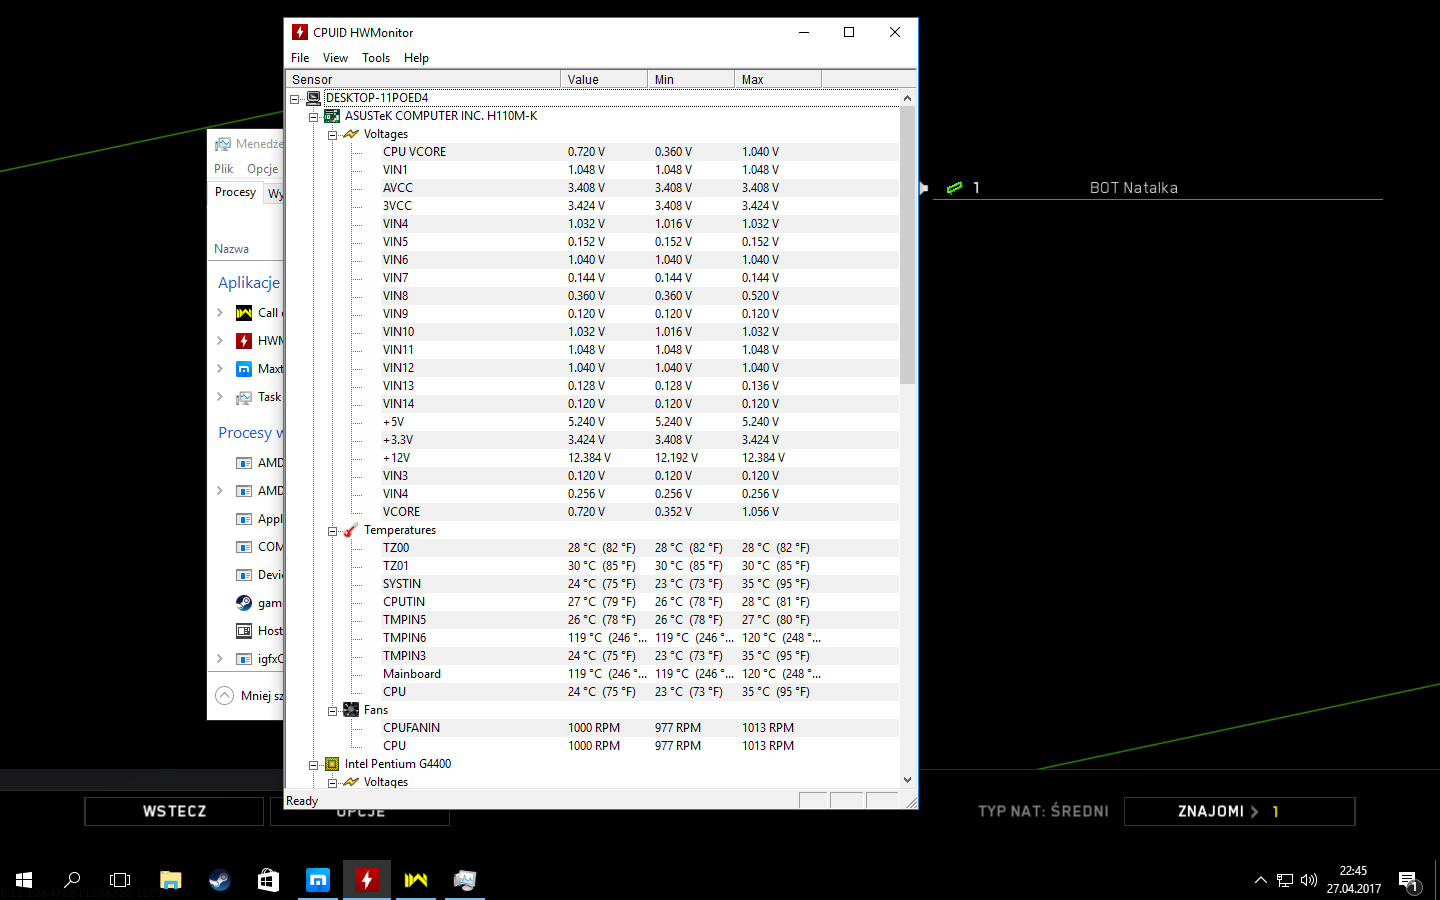Open the Plik menu in Task Manager
The image size is (1440, 900).
[x=224, y=169]
